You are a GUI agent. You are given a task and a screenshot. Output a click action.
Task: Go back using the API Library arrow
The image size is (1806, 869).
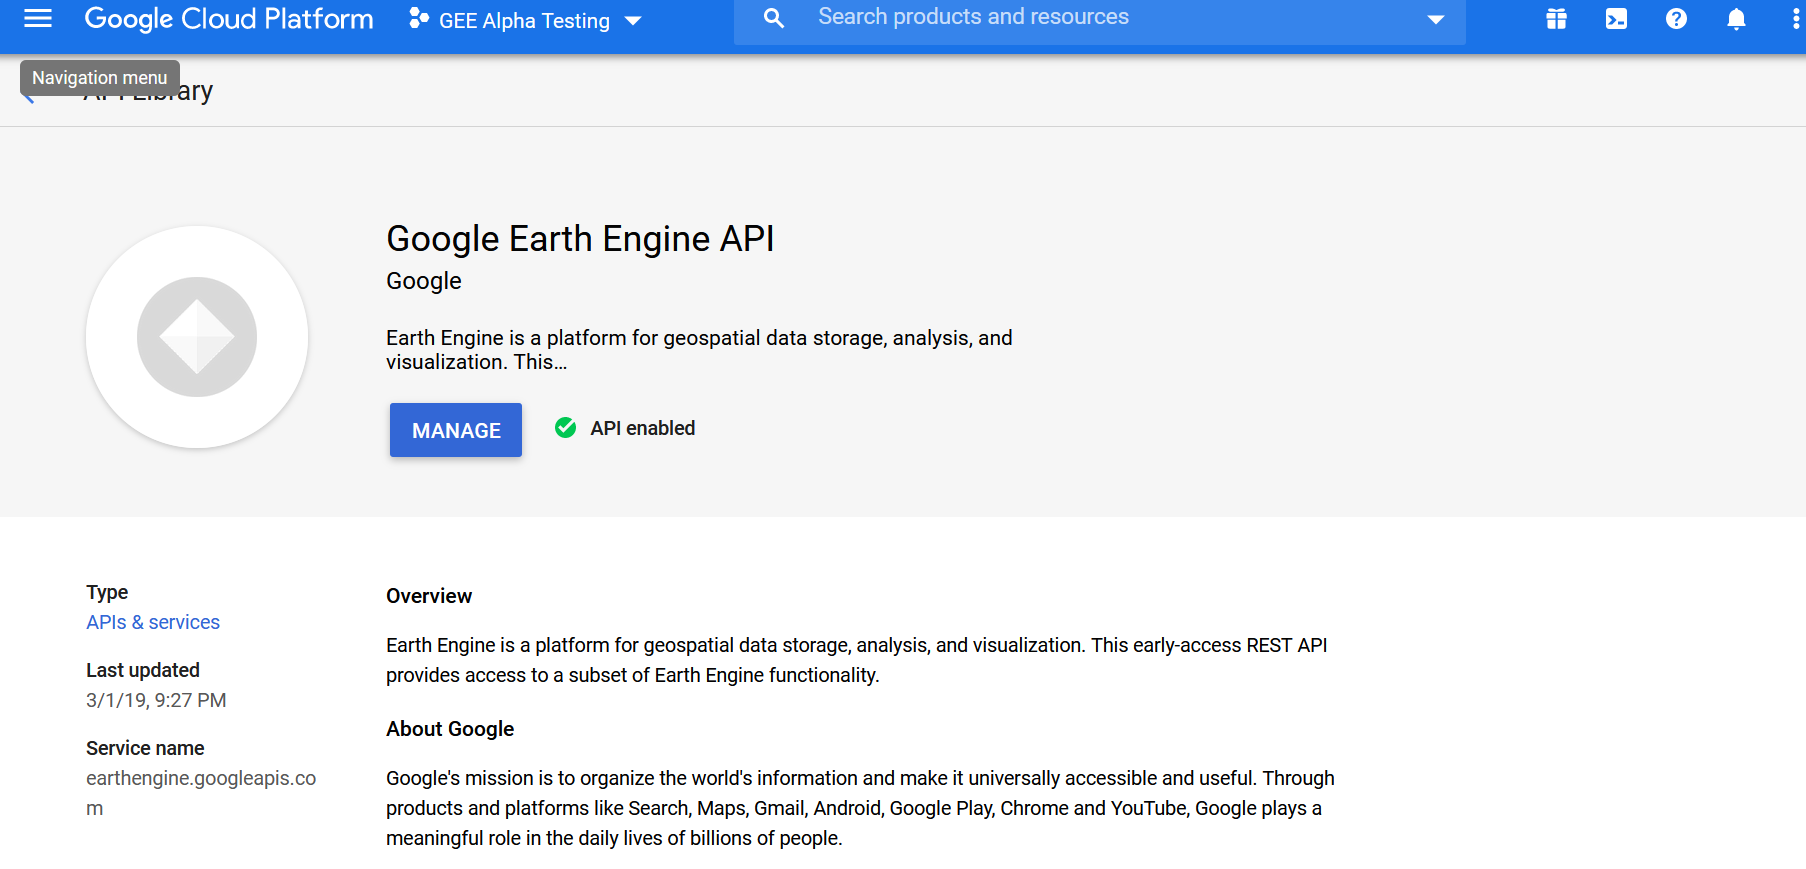[29, 97]
